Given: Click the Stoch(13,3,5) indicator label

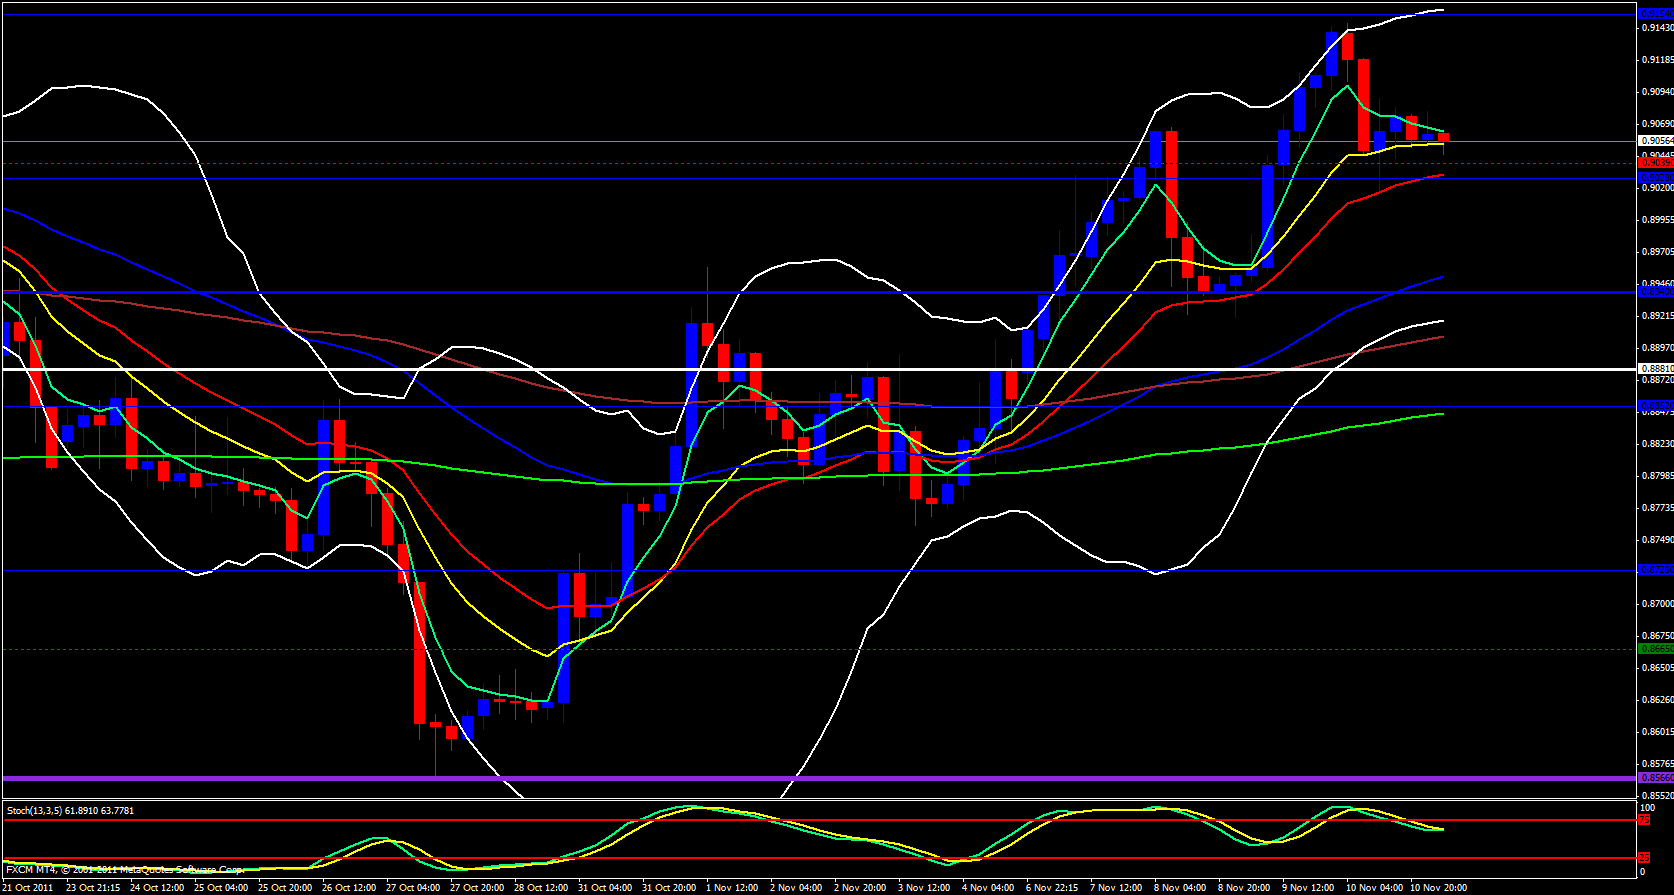Looking at the screenshot, I should (70, 810).
